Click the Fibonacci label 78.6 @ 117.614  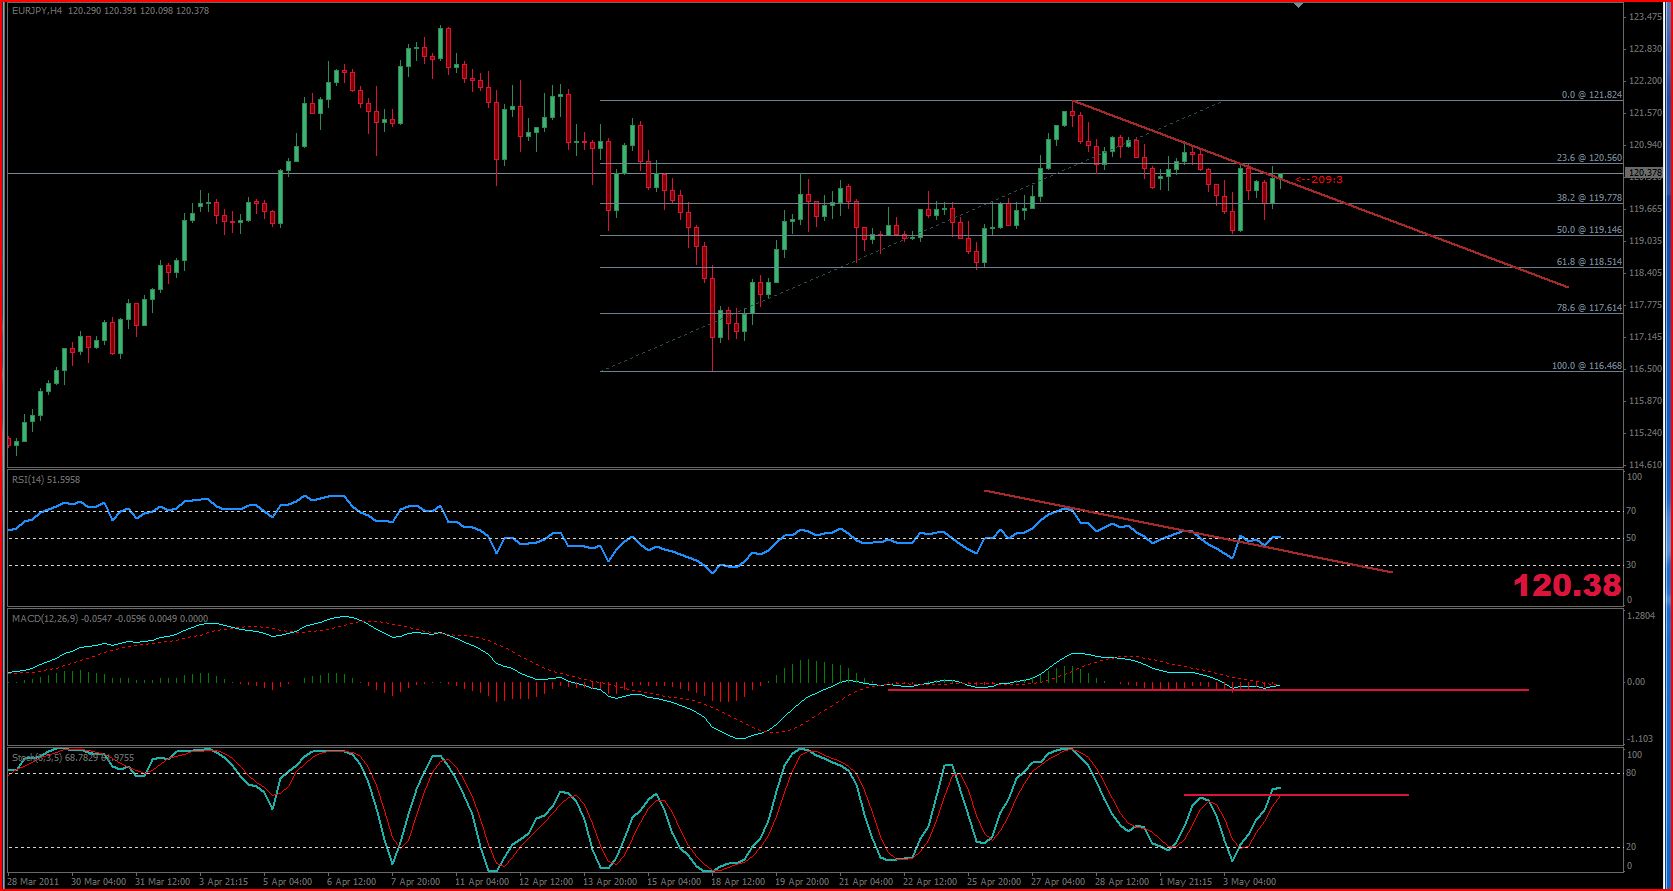click(x=1590, y=308)
